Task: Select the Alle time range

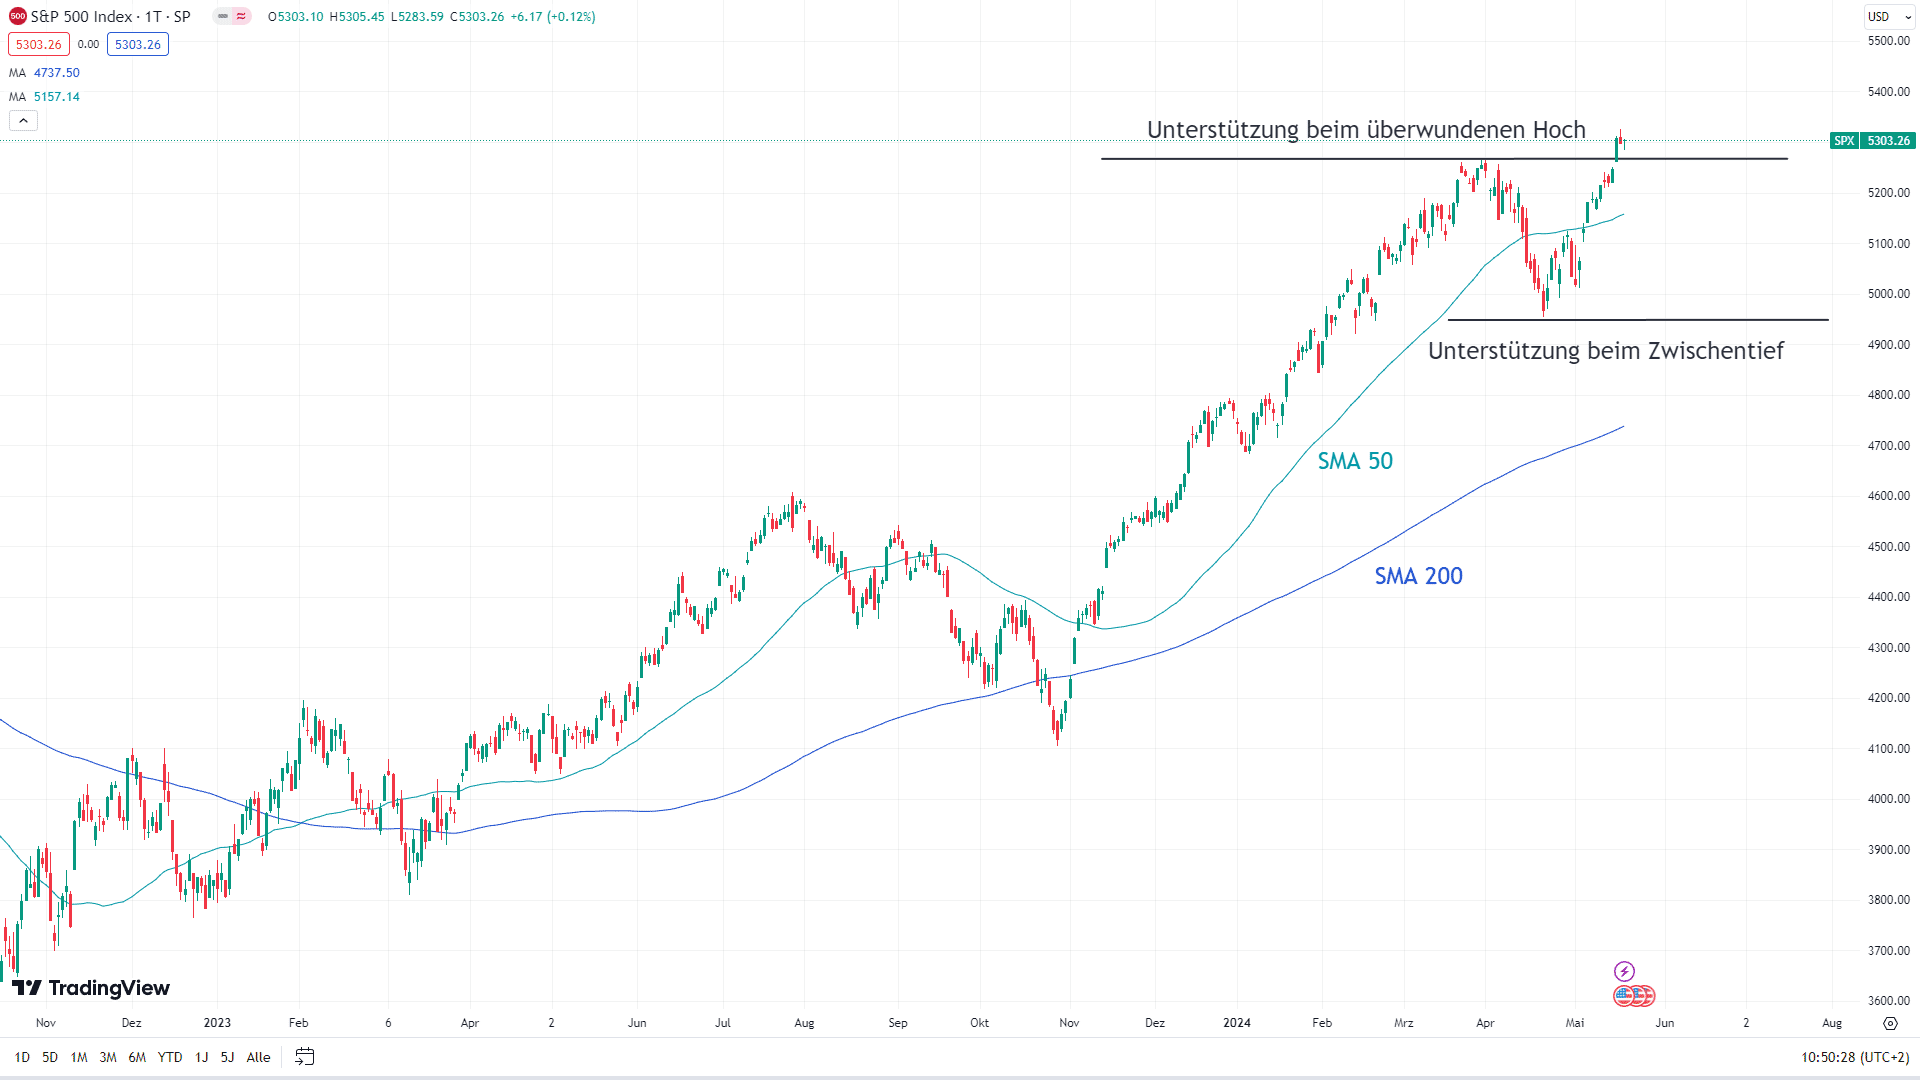Action: pyautogui.click(x=258, y=1057)
